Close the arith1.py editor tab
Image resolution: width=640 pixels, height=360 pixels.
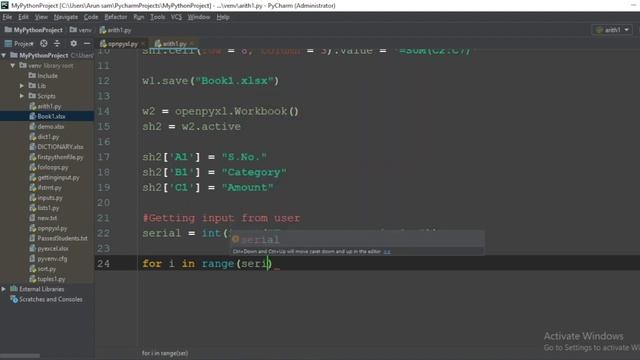click(191, 44)
